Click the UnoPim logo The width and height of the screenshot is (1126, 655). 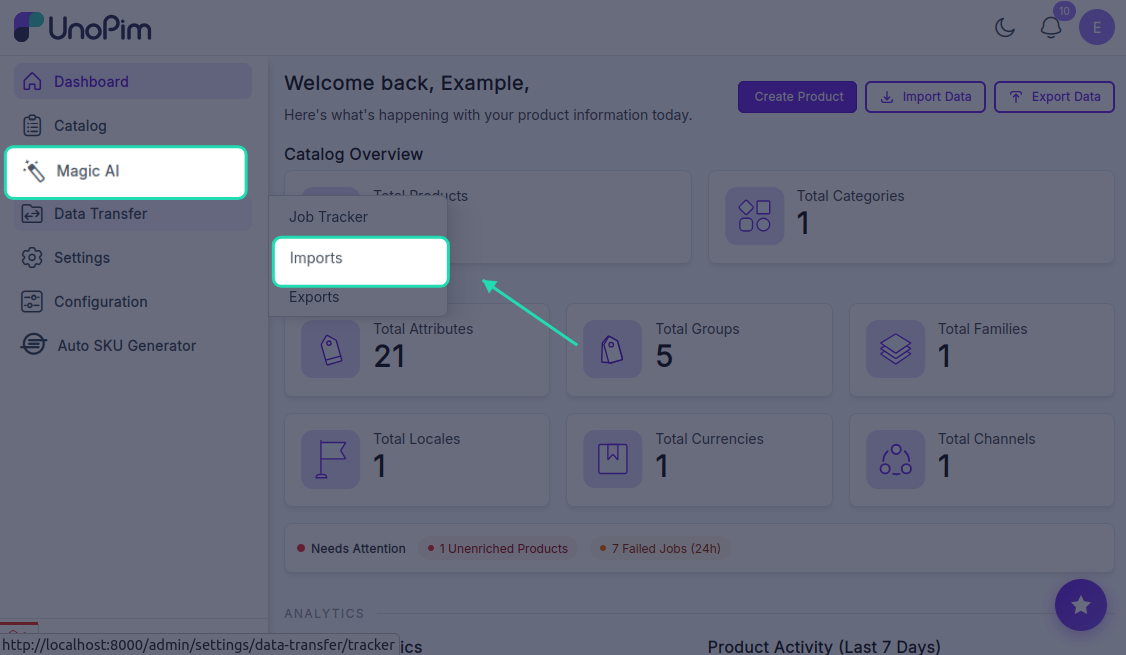tap(83, 28)
